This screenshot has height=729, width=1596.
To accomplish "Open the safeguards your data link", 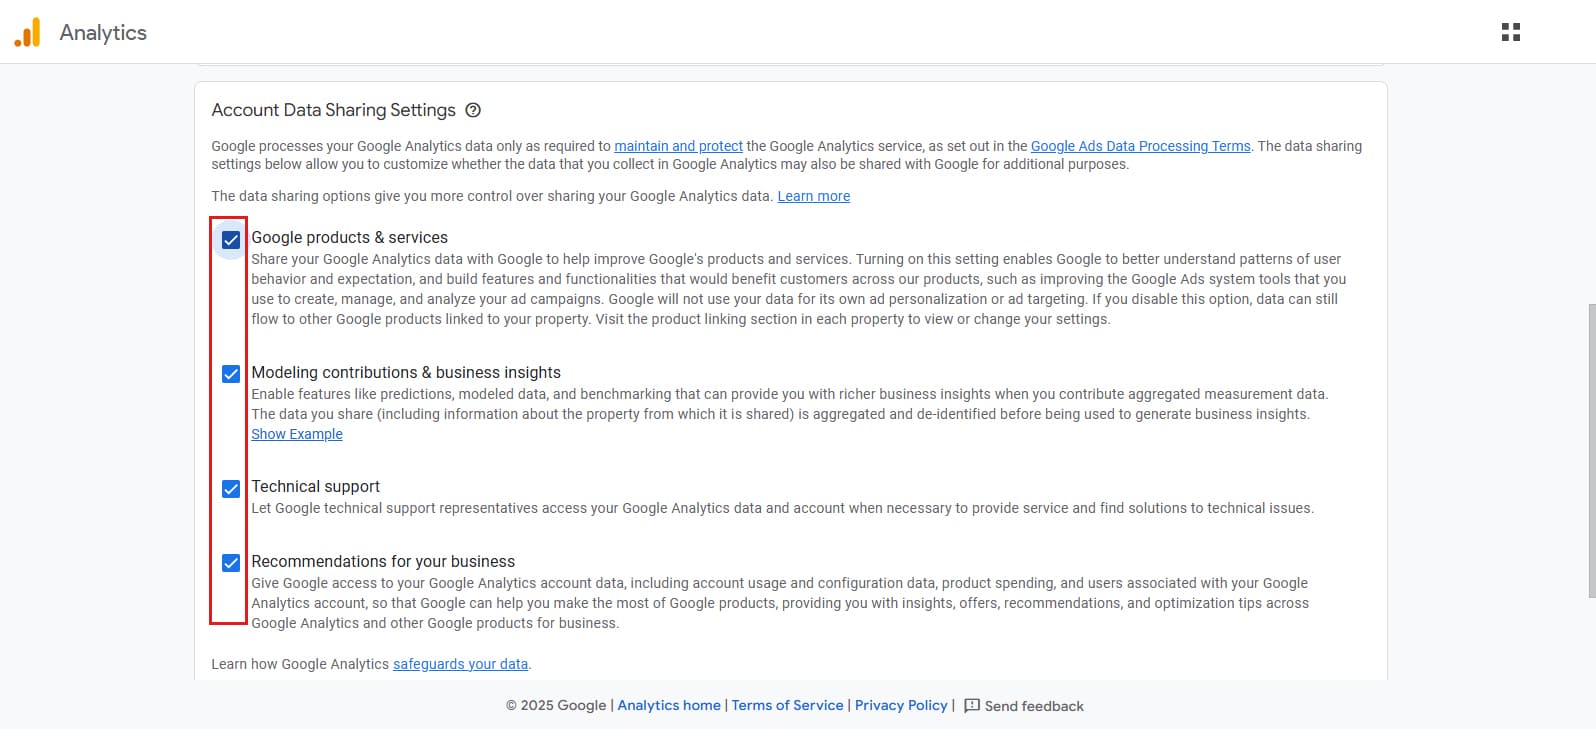I will (460, 664).
